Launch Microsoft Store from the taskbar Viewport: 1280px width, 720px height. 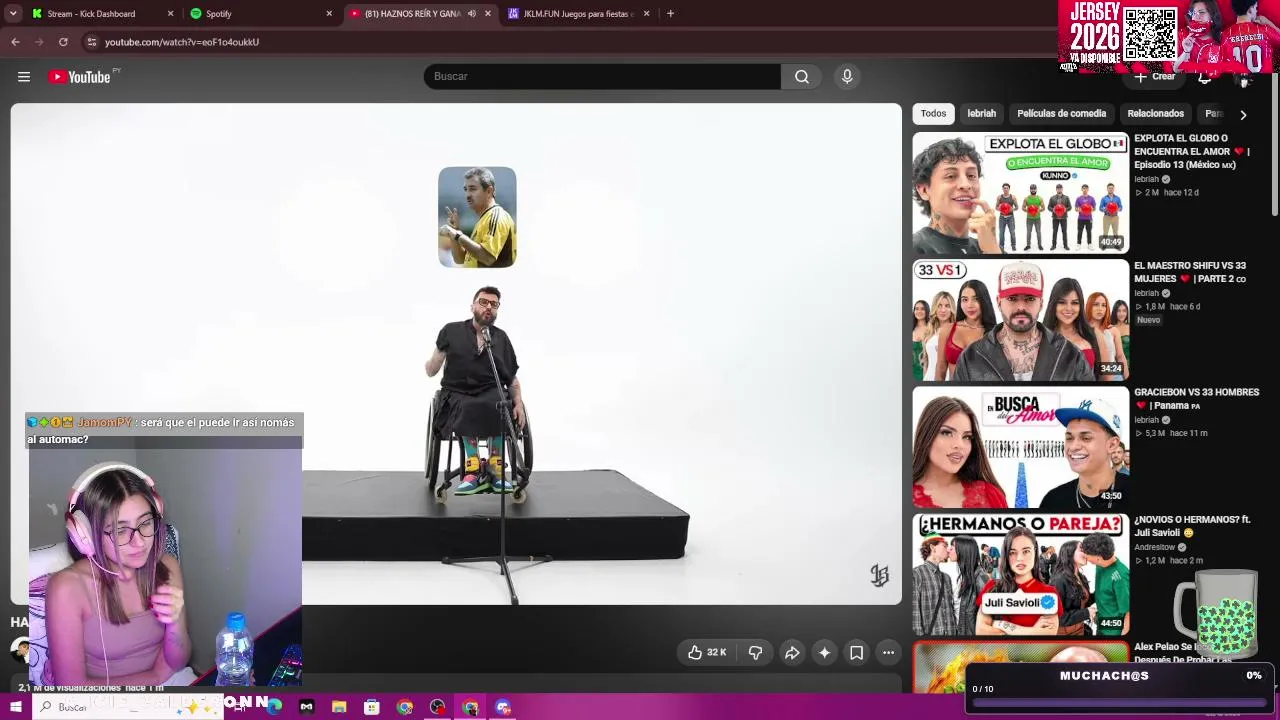[372, 707]
